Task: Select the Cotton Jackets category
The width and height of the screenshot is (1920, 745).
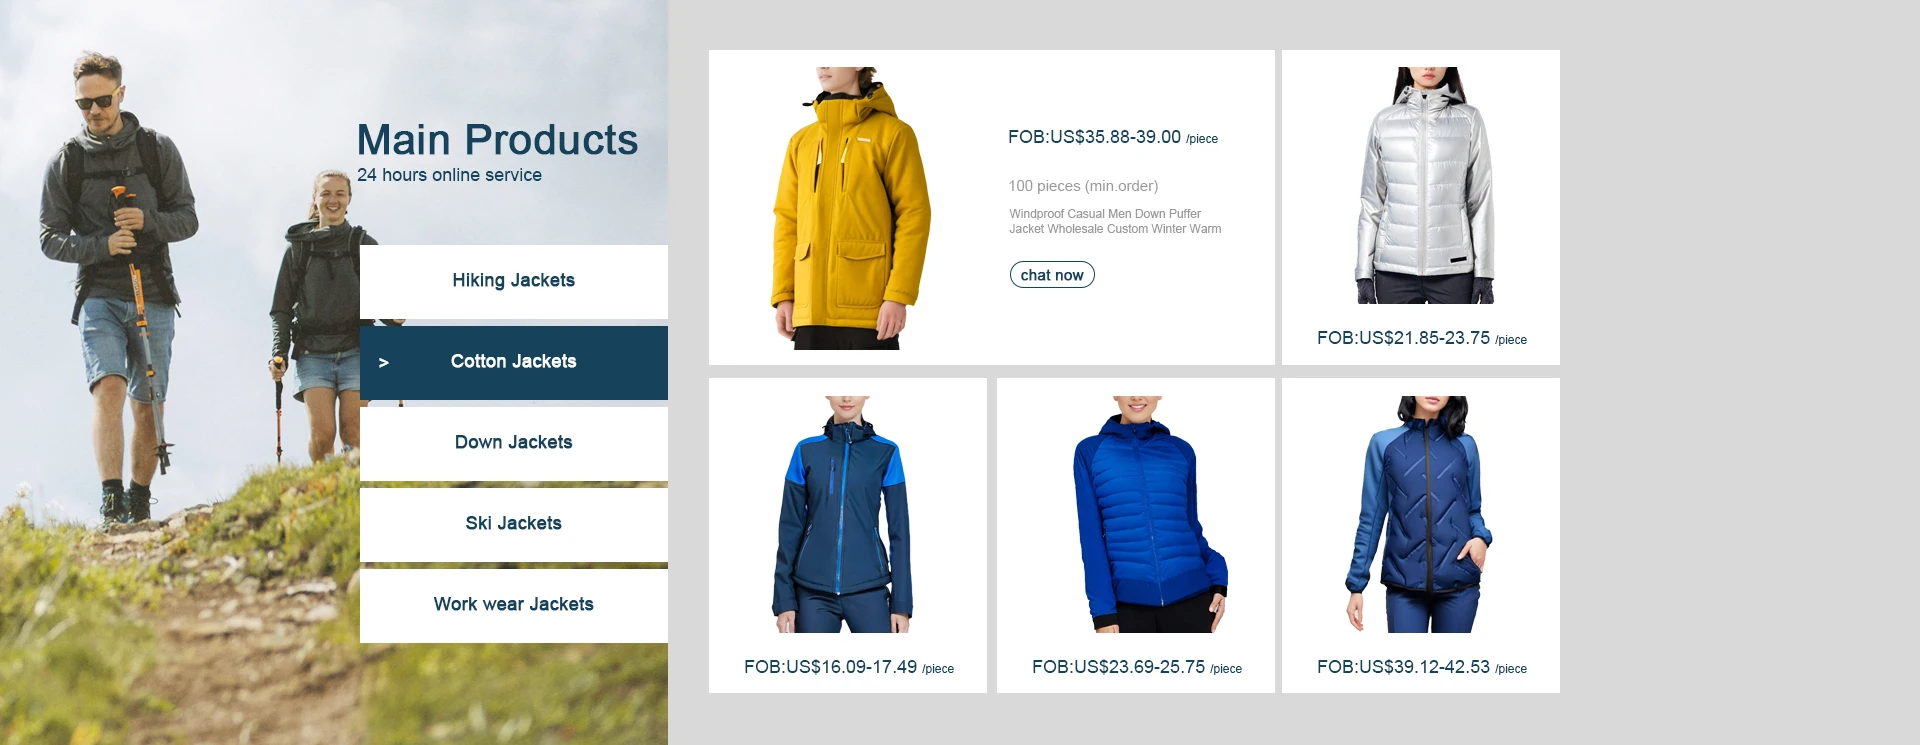Action: 513,362
